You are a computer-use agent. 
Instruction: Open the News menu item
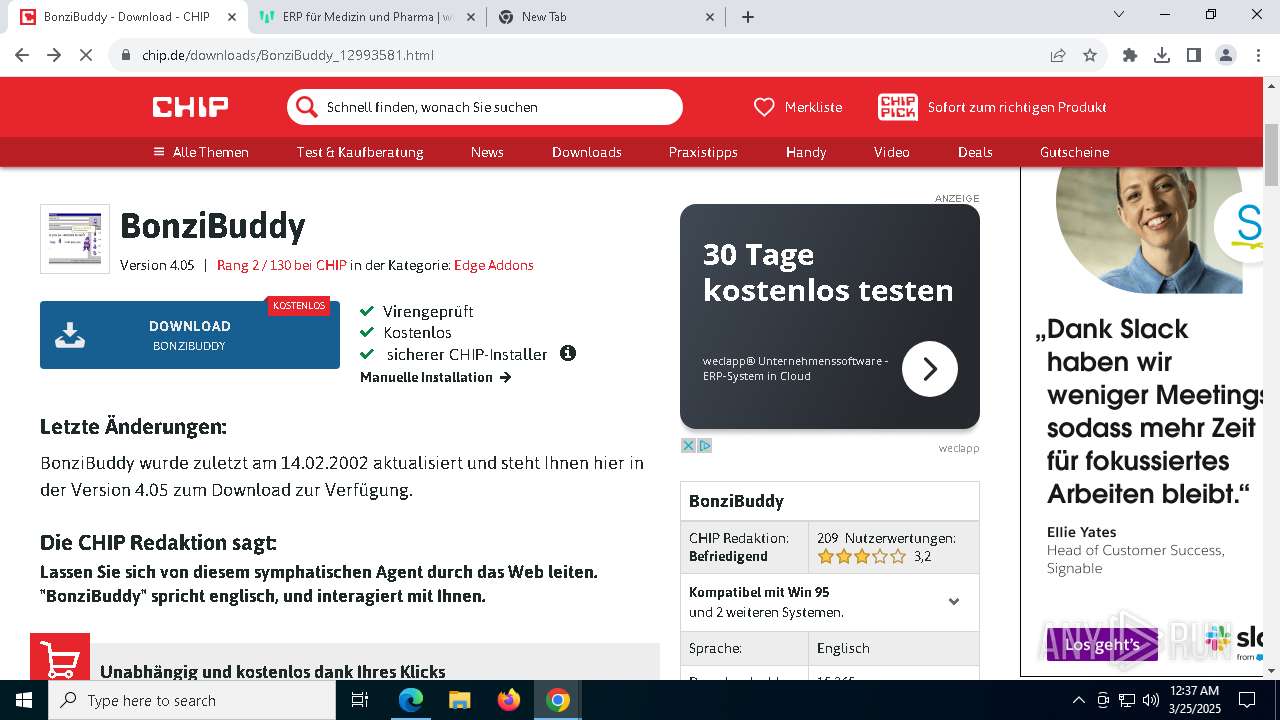coord(487,152)
